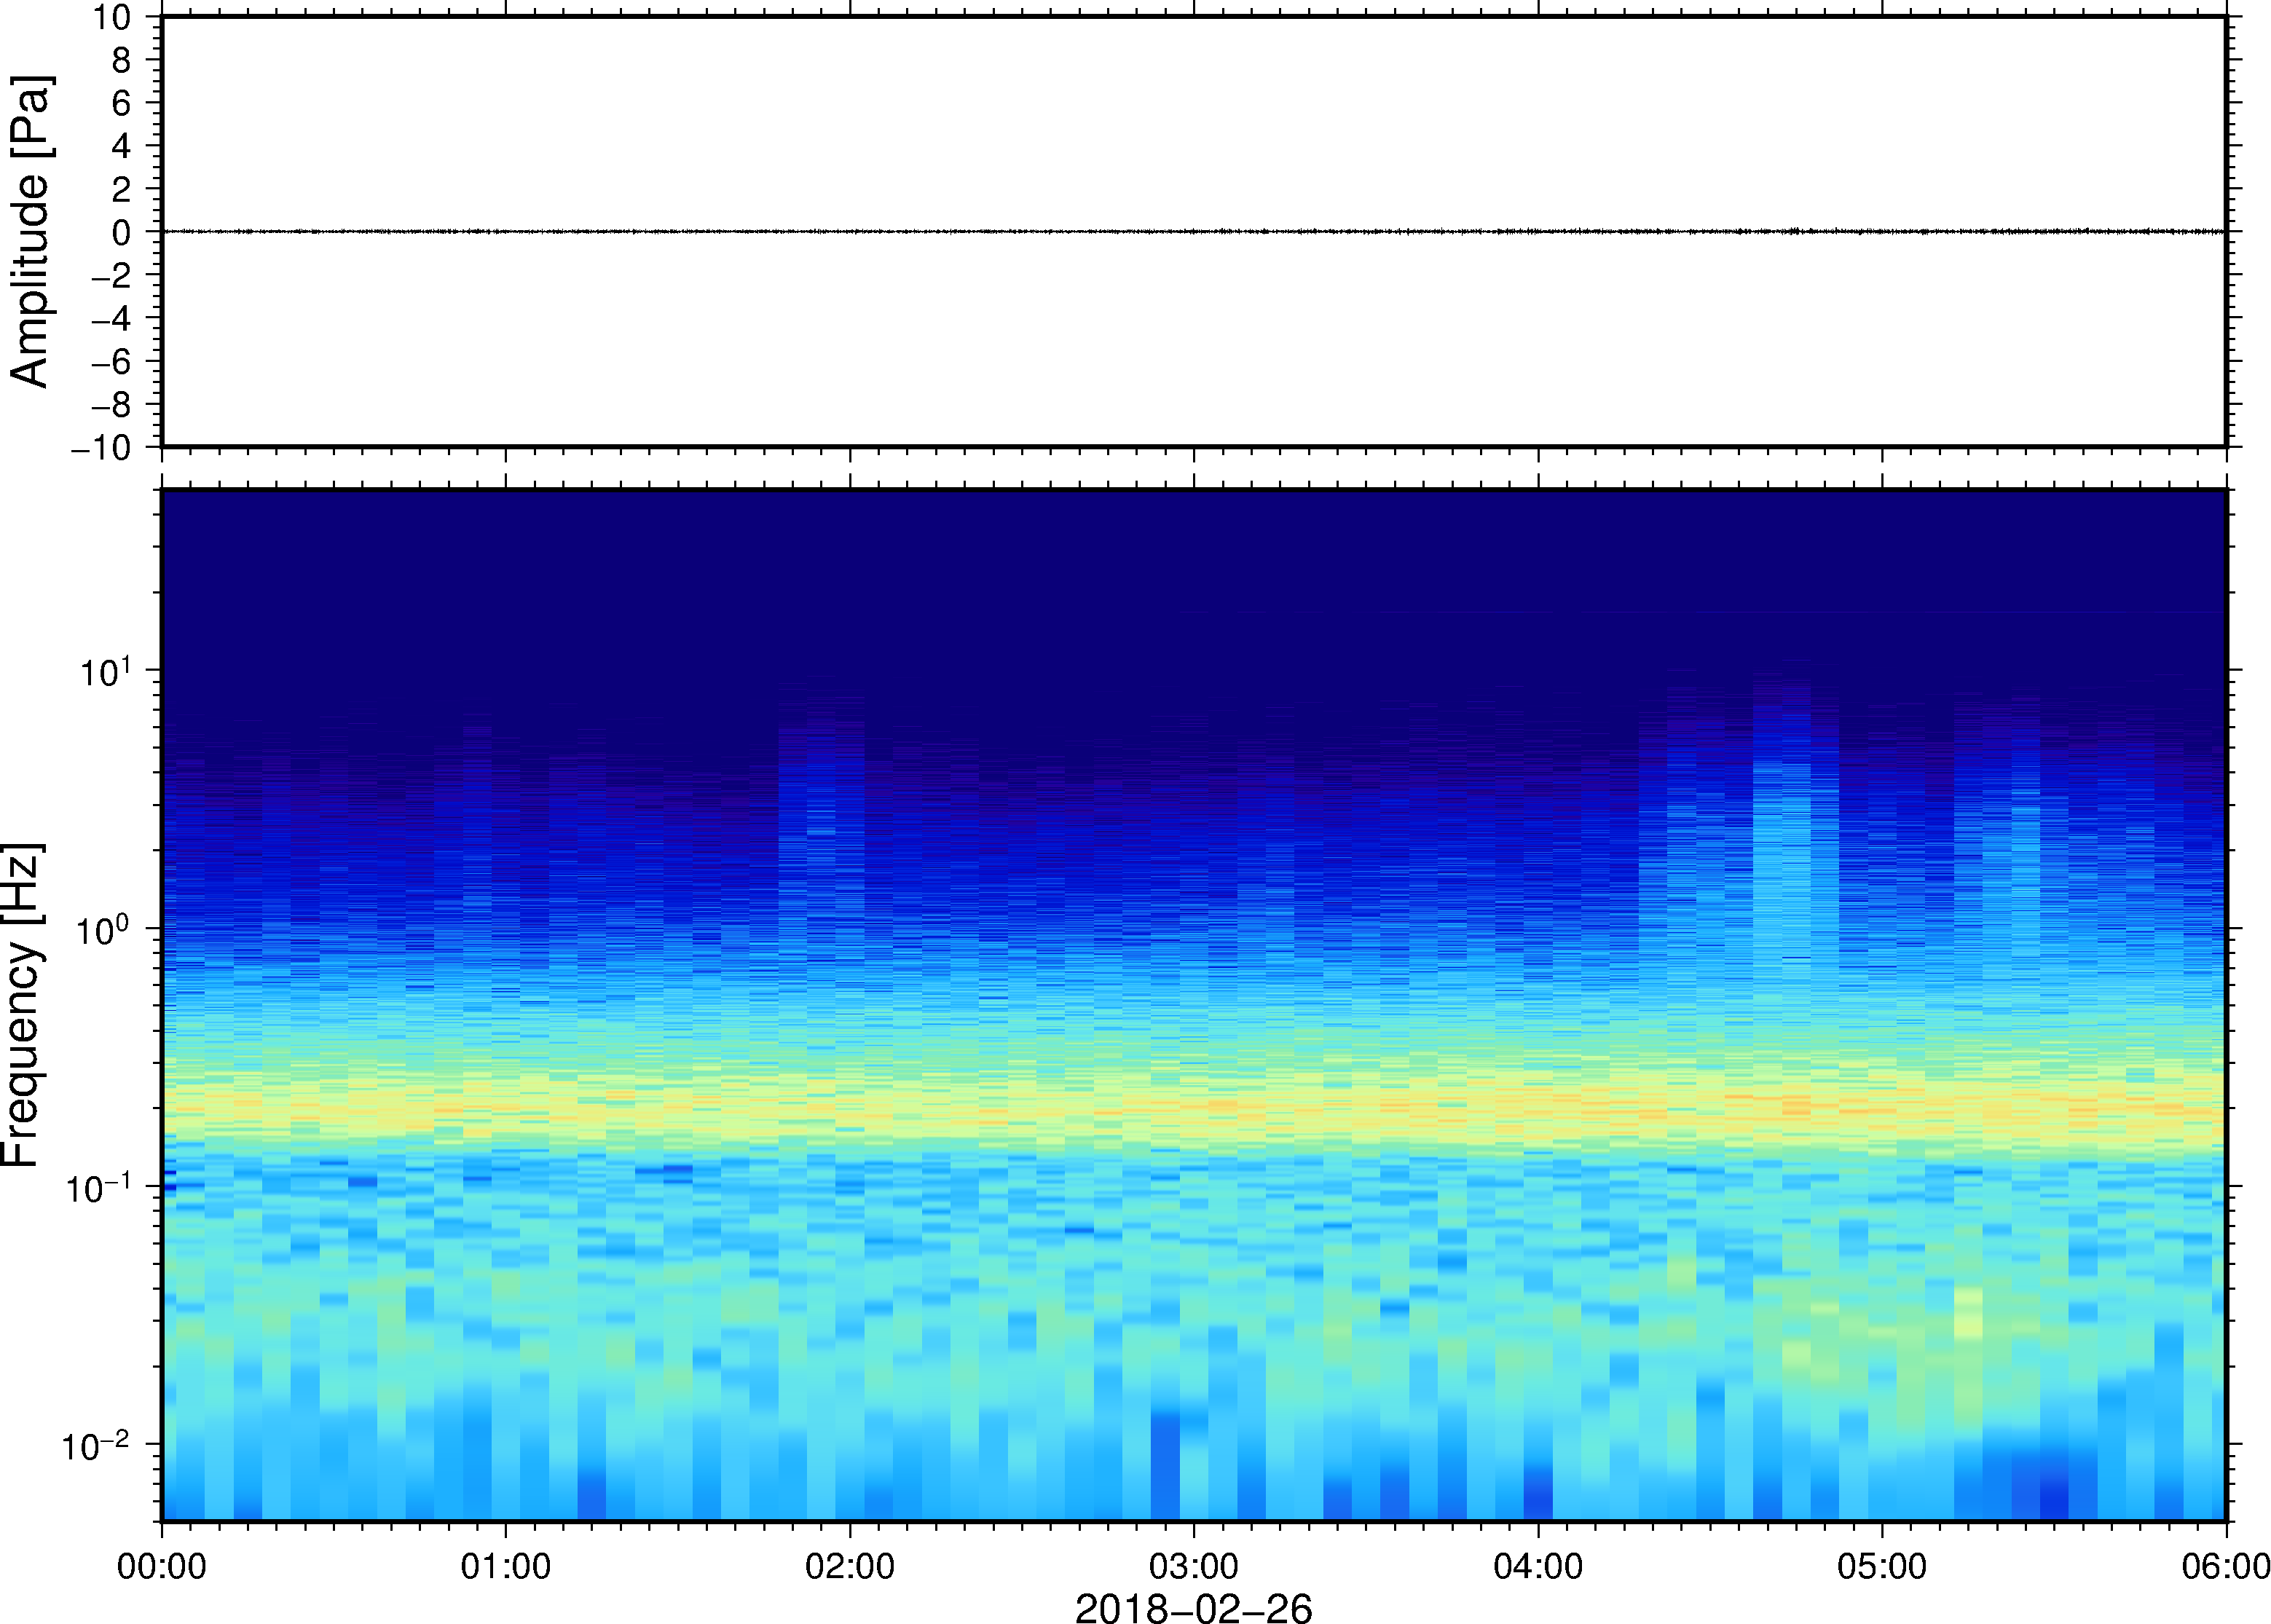2271x1624 pixels.
Task: Click amplitude tick label 2
Action: tap(122, 189)
